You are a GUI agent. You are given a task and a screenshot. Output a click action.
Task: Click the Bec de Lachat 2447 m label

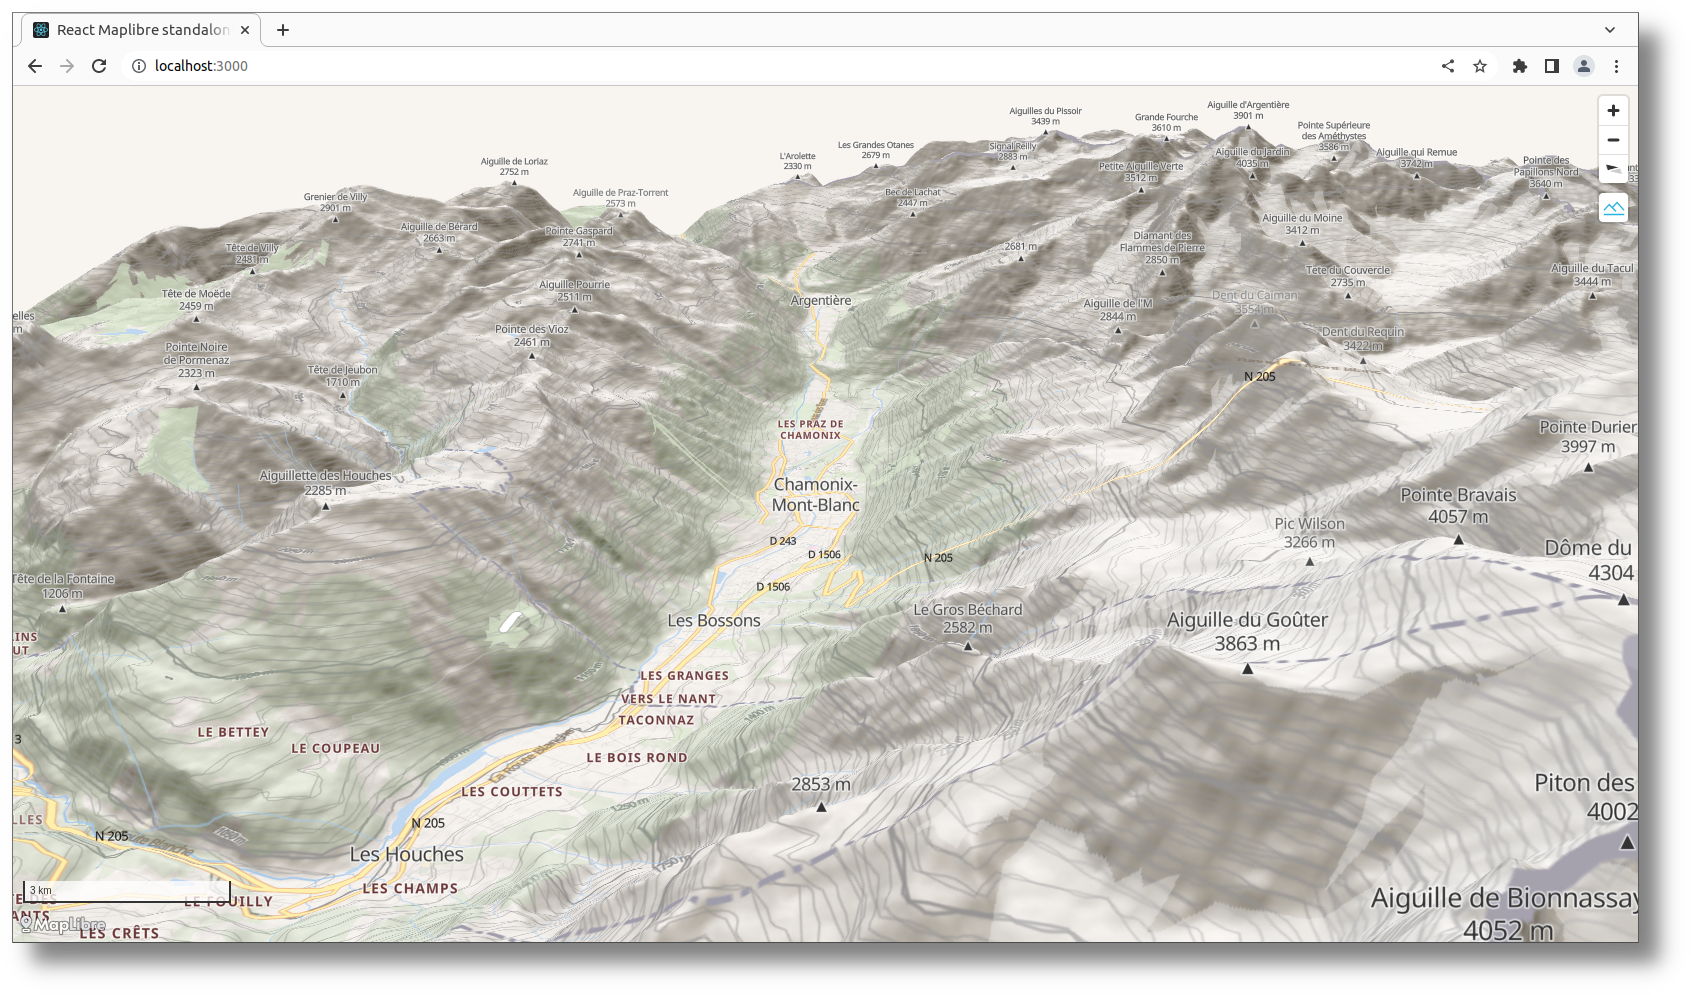(x=913, y=197)
